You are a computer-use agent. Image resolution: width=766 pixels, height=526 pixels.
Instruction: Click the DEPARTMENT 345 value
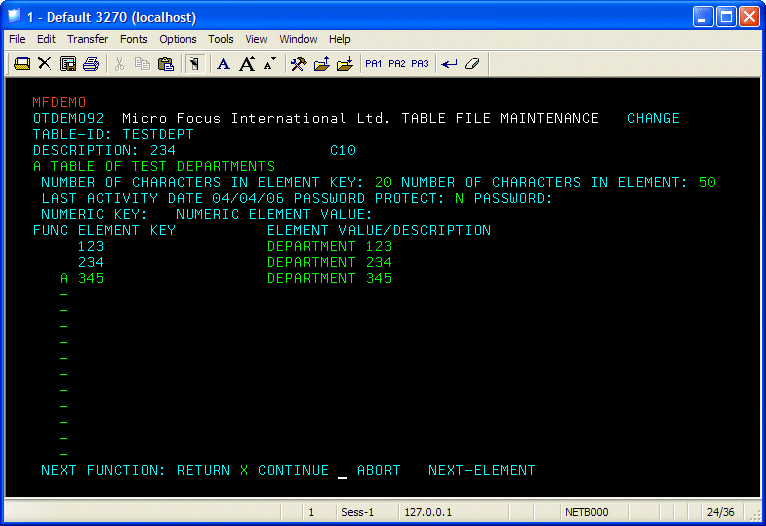tap(329, 278)
